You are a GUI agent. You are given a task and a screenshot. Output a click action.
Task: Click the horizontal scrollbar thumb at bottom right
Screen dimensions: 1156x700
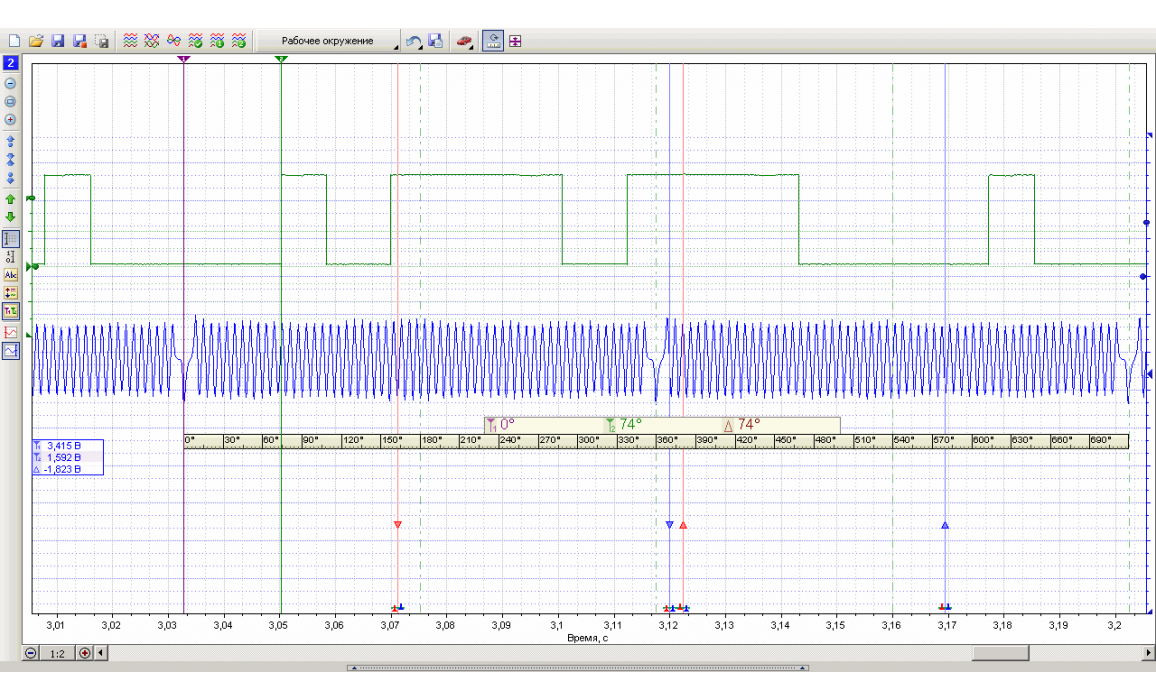point(1000,654)
